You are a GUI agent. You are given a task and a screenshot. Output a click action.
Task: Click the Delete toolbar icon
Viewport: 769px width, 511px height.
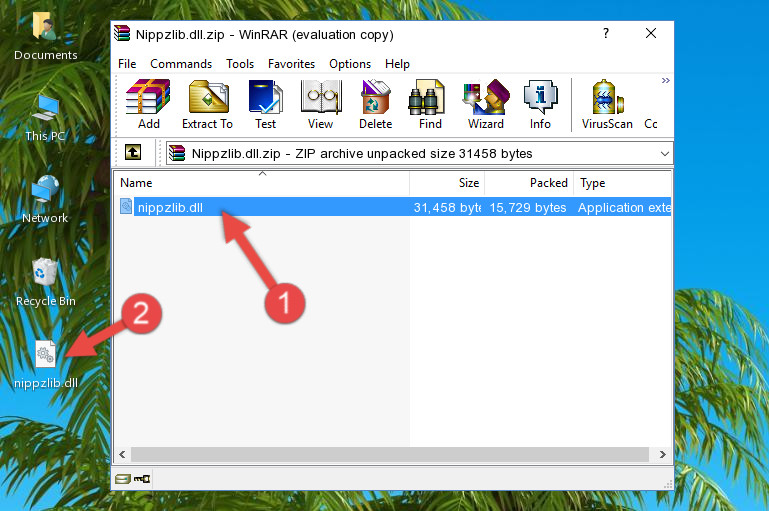click(x=375, y=104)
